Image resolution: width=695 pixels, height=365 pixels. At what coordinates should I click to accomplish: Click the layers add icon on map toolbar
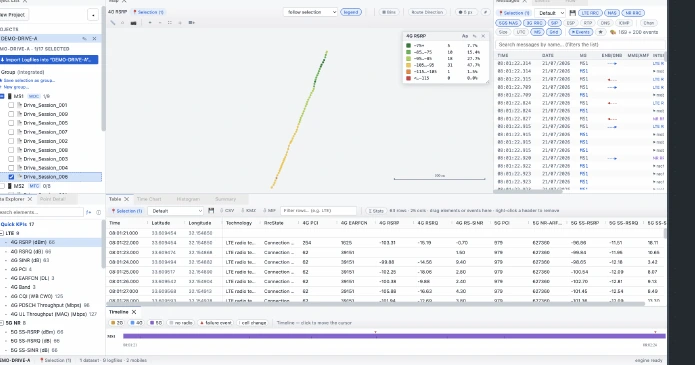pos(191,23)
